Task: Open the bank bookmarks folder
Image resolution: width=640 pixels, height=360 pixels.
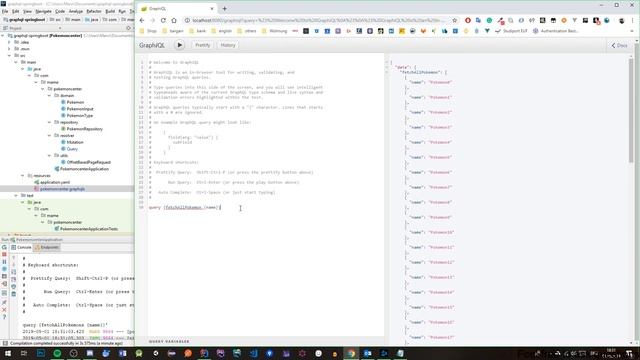Action: [198, 31]
